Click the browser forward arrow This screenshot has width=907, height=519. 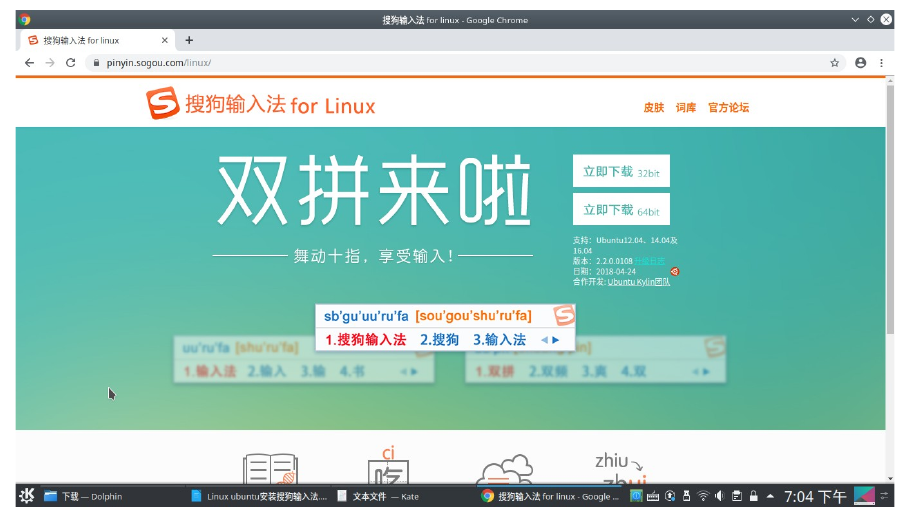[50, 62]
